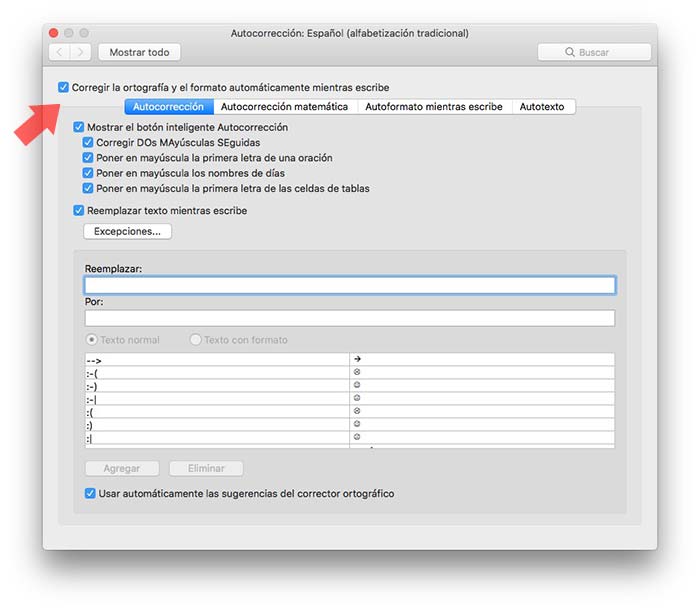
Task: Disable Reemplazar texto mientras escribe
Action: (79, 211)
